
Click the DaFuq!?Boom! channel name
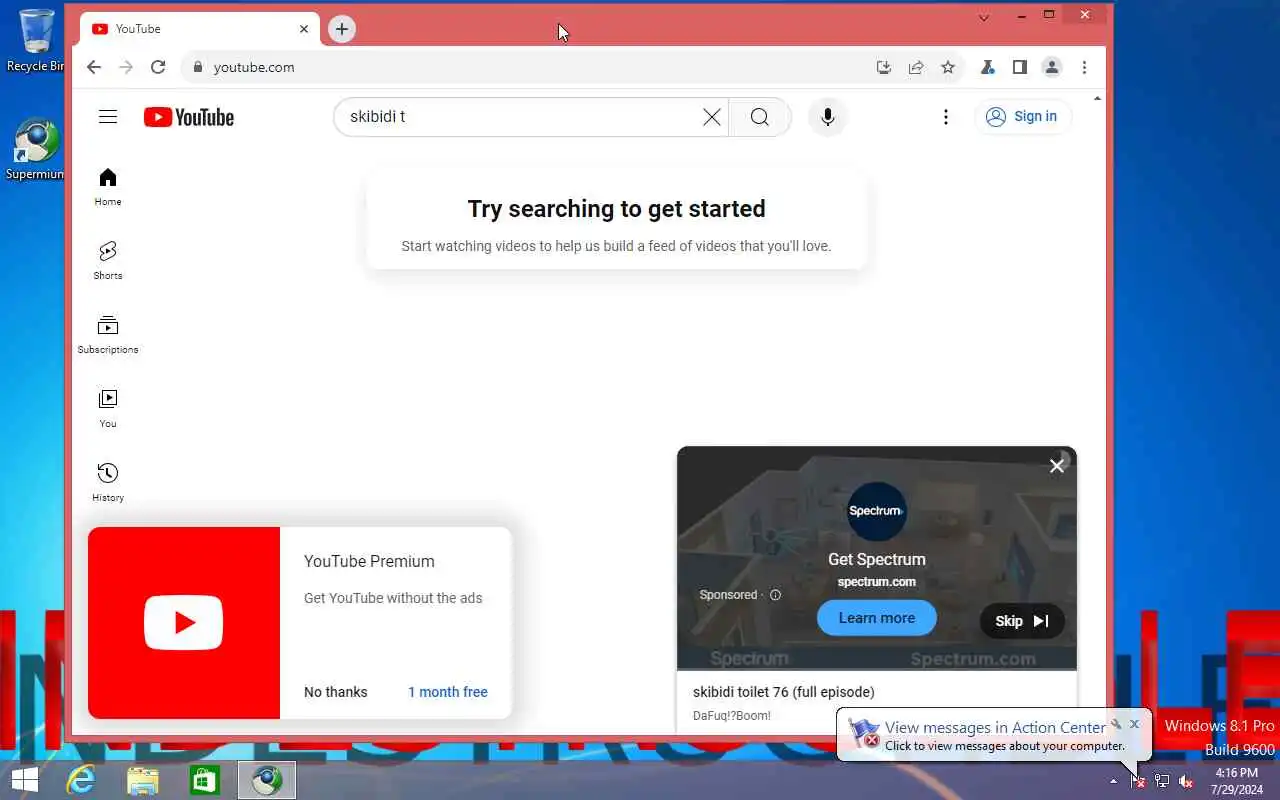[x=732, y=716]
